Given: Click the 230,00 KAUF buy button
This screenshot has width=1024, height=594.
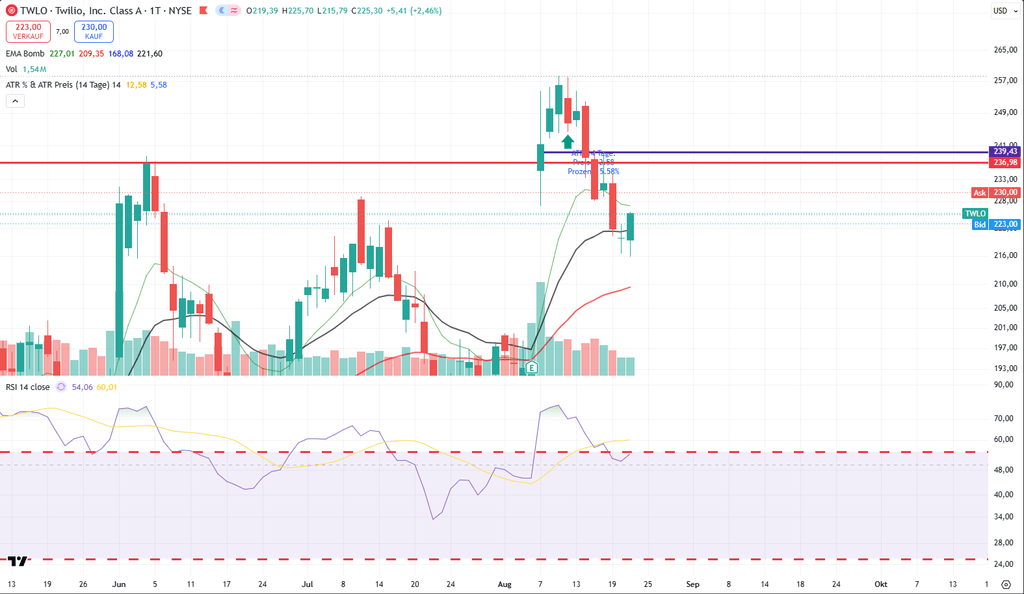Looking at the screenshot, I should tap(94, 31).
